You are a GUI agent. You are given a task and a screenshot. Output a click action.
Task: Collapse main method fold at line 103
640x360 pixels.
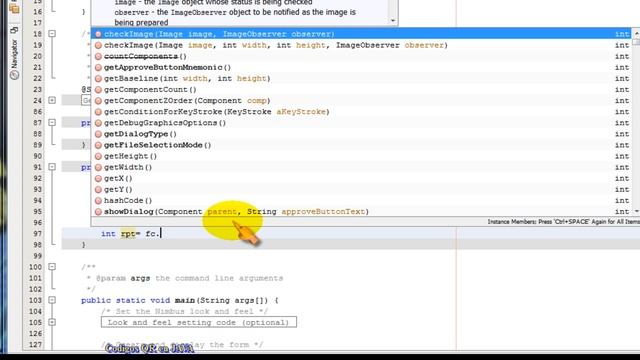pyautogui.click(x=52, y=300)
